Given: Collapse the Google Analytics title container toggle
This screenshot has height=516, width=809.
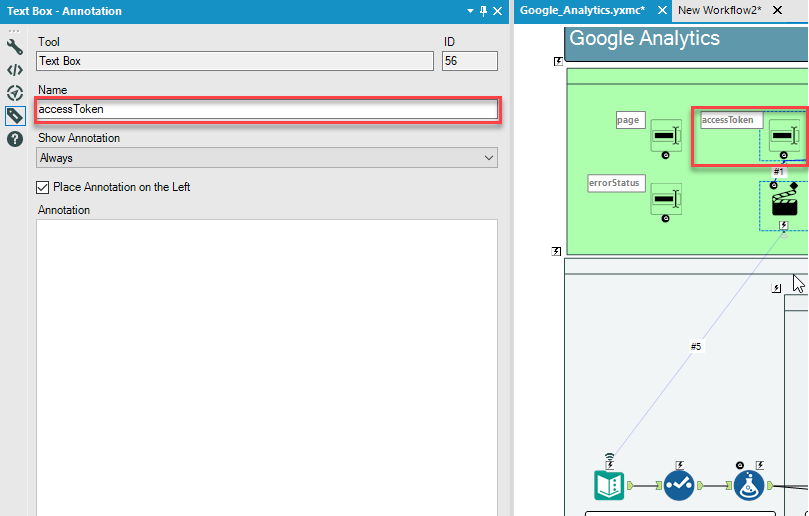Looking at the screenshot, I should click(x=558, y=61).
